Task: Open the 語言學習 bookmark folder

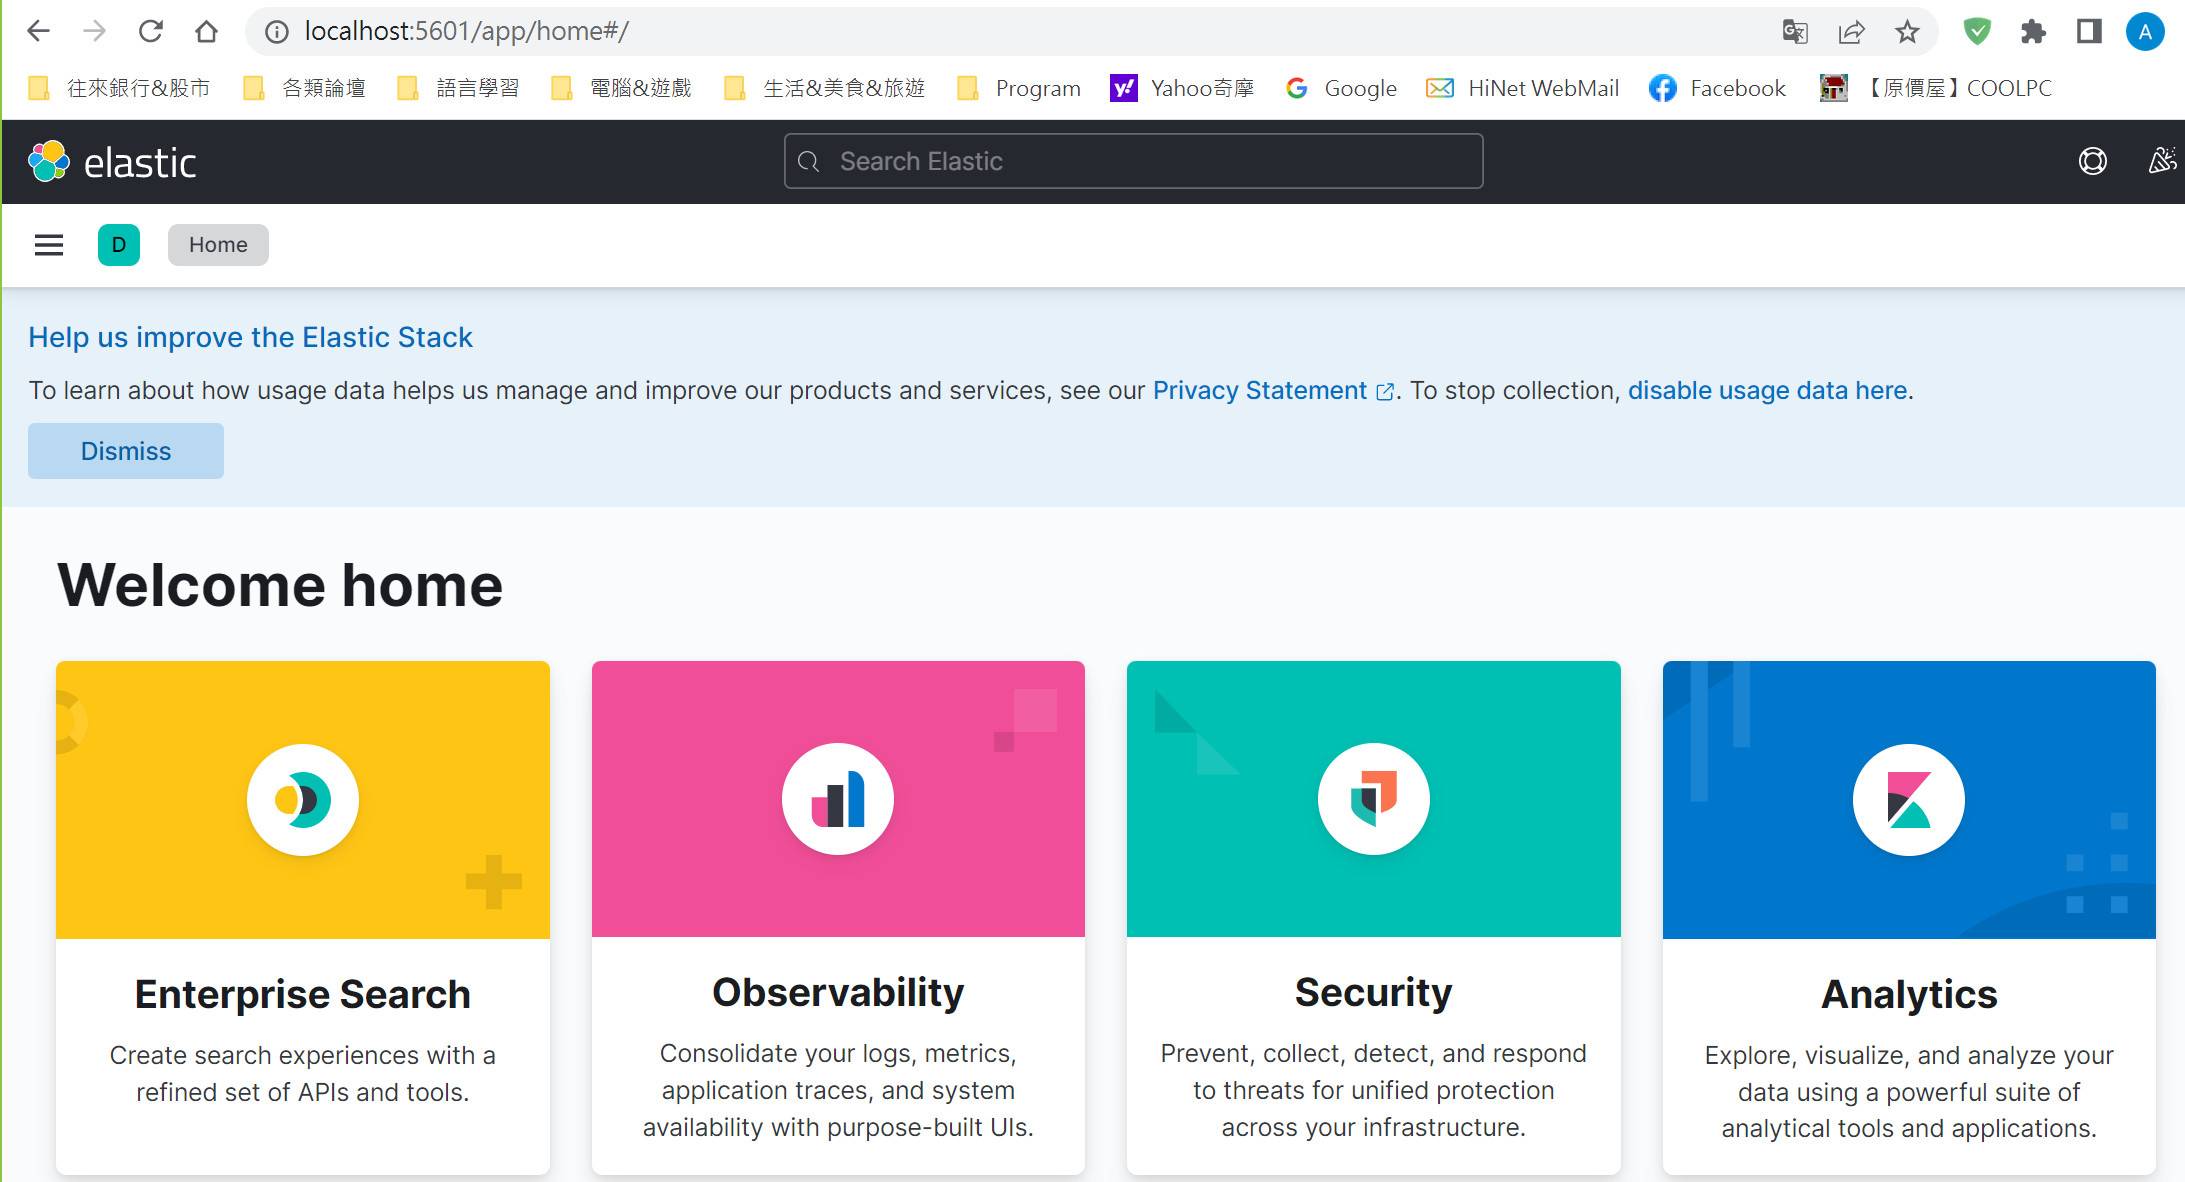Action: tap(458, 88)
